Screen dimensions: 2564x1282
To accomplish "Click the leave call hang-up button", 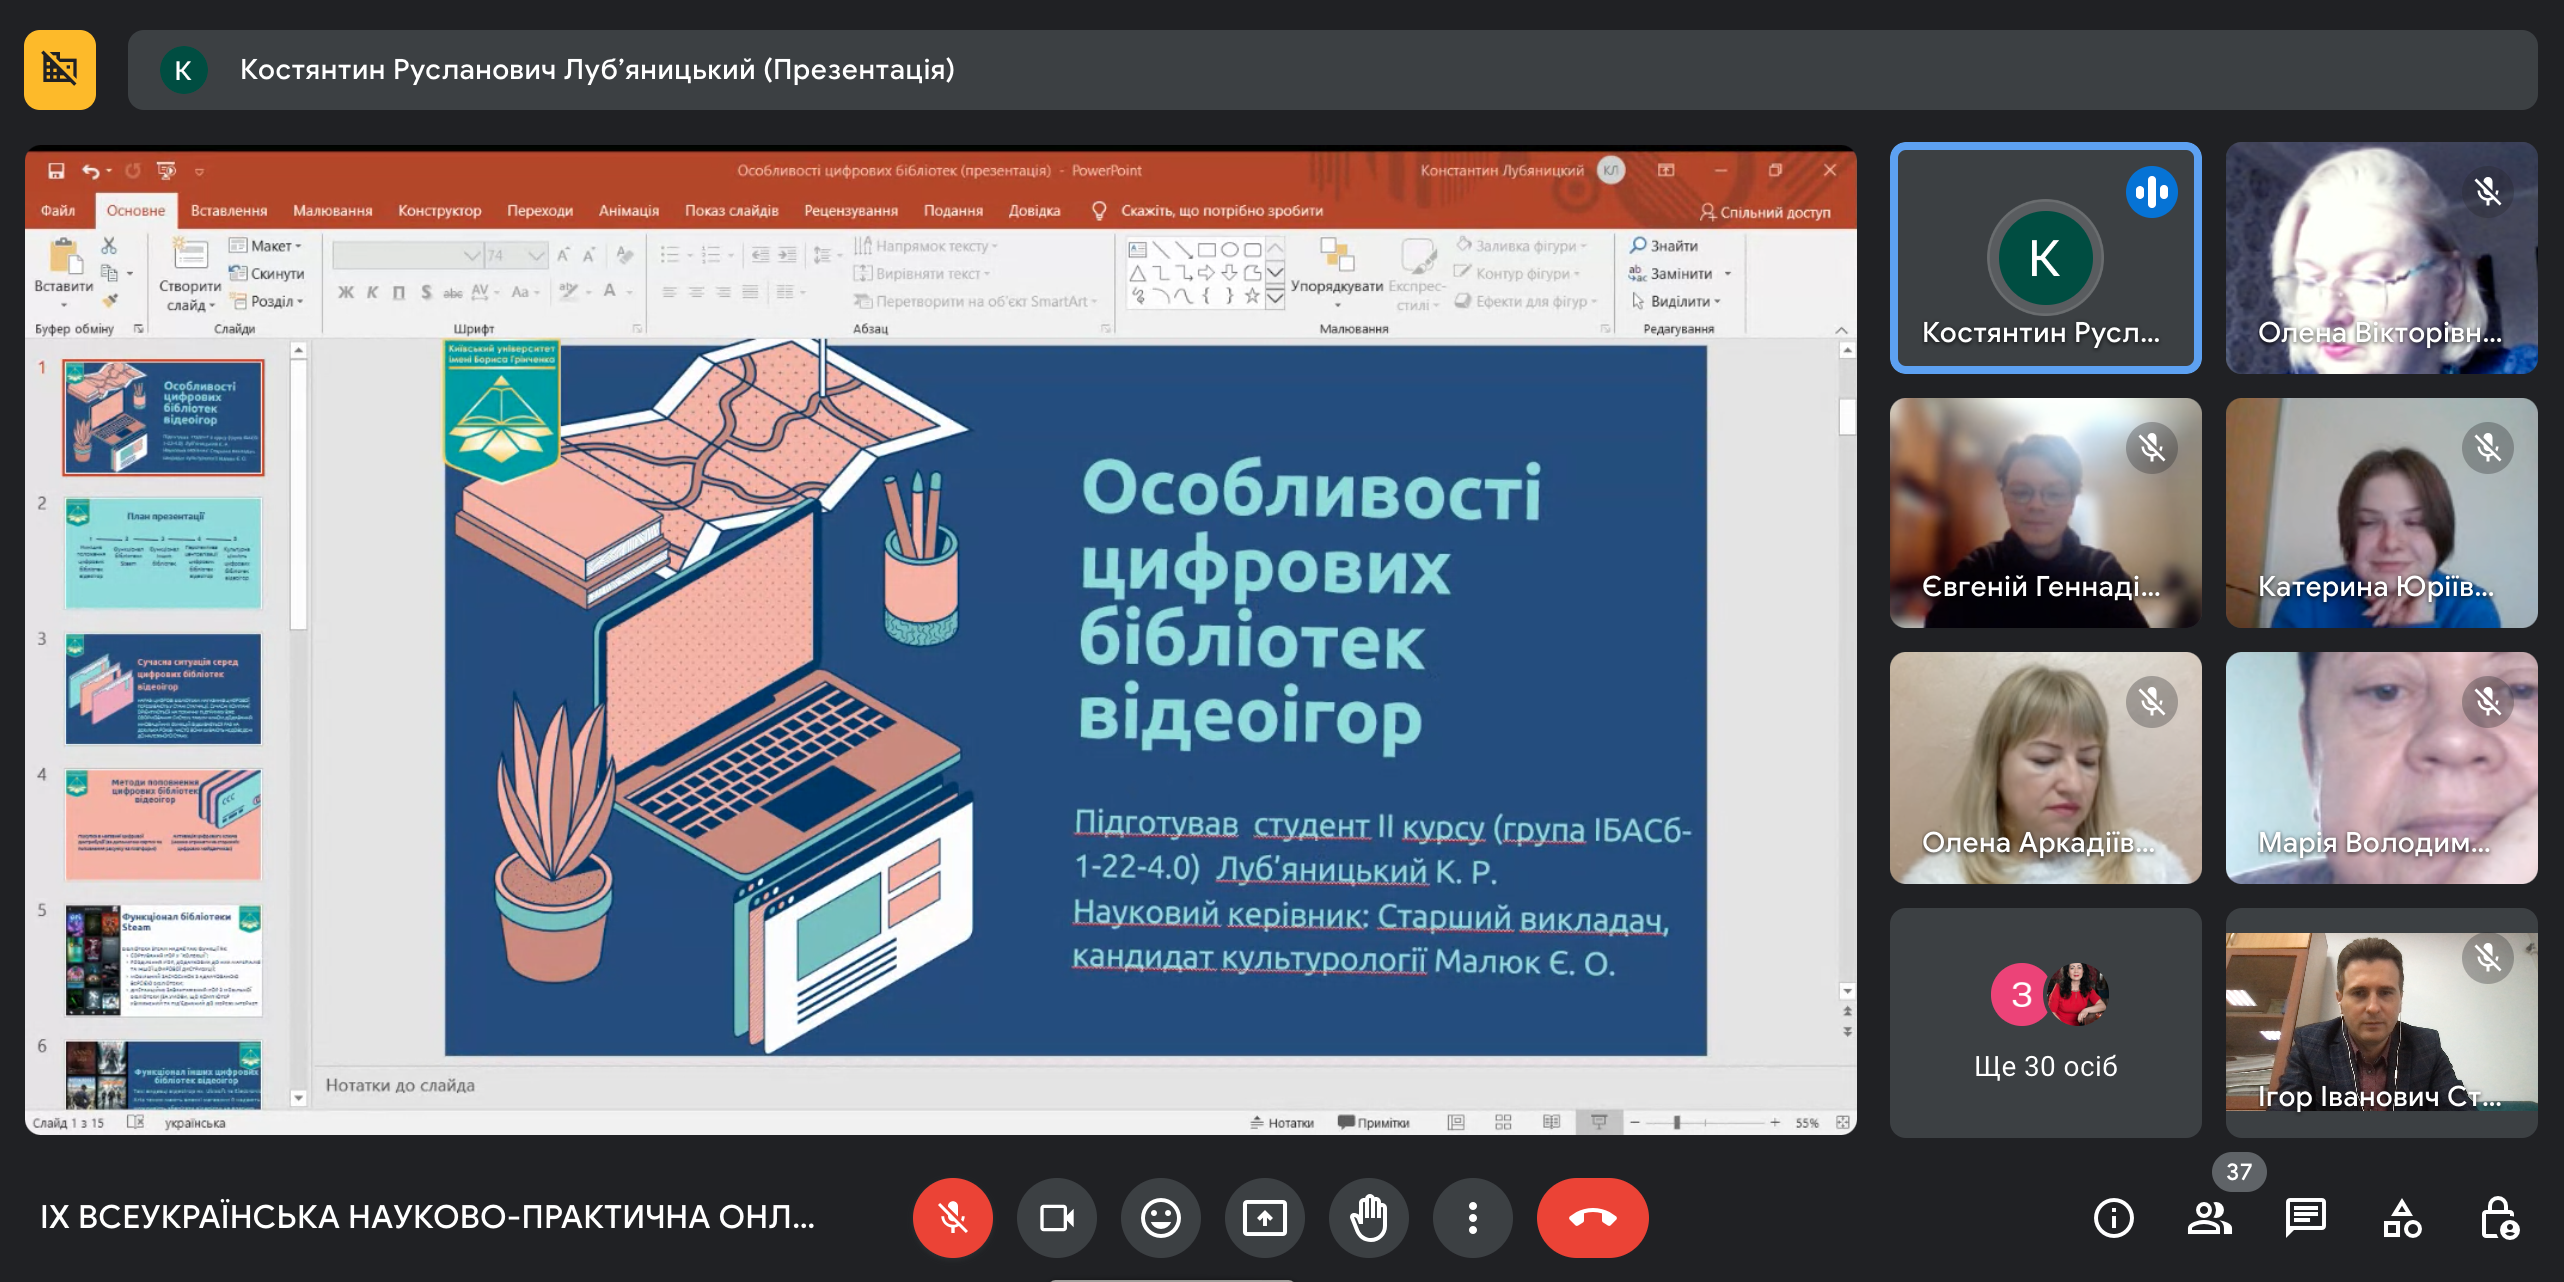I will point(1591,1217).
